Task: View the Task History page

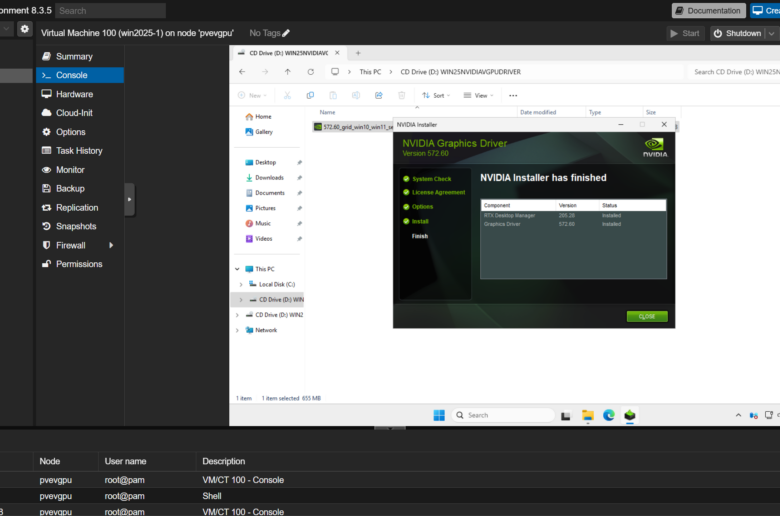Action: tap(80, 151)
